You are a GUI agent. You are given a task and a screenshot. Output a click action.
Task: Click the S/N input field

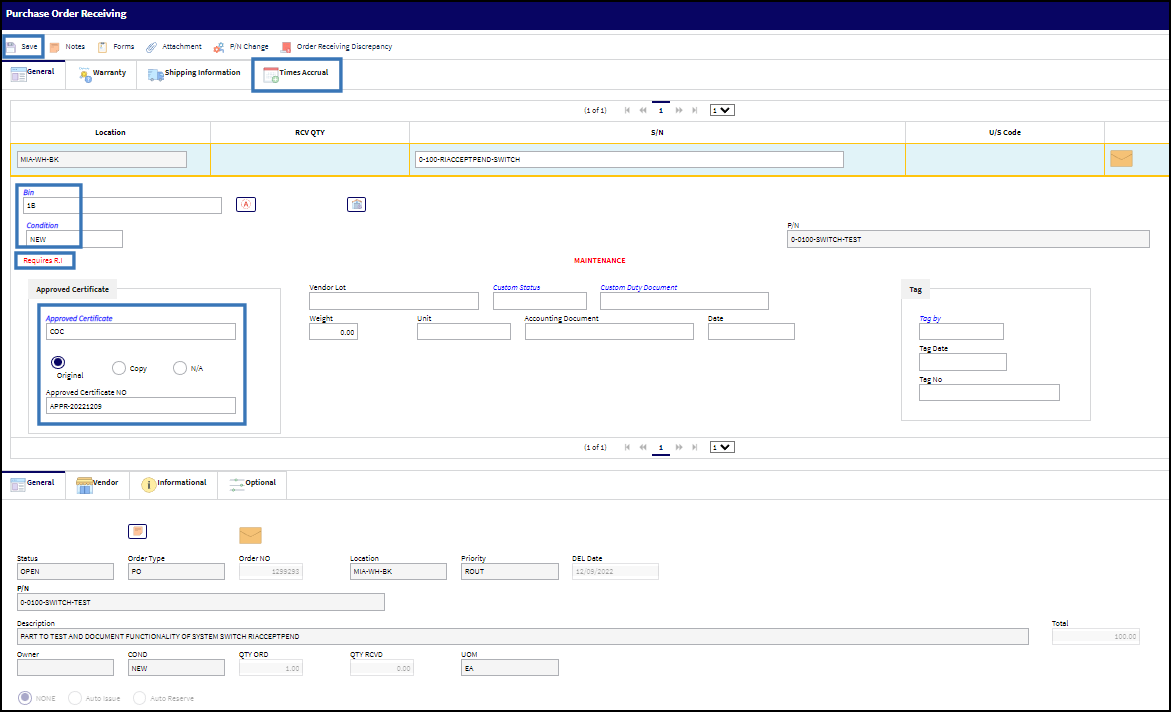point(630,159)
